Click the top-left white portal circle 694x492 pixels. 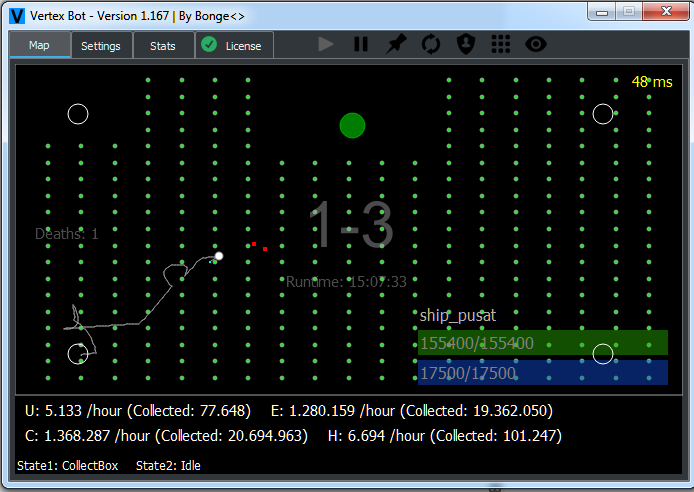(78, 114)
